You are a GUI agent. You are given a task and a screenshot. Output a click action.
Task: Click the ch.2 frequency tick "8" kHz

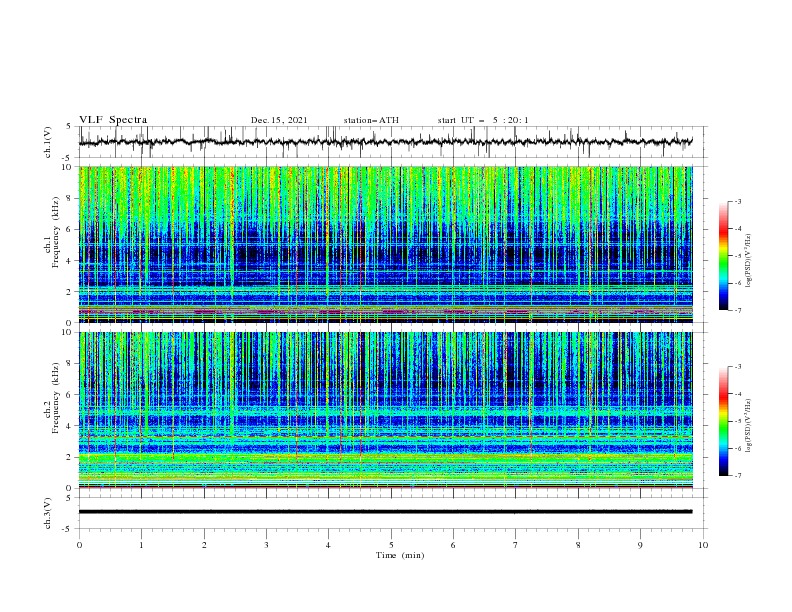[x=70, y=364]
